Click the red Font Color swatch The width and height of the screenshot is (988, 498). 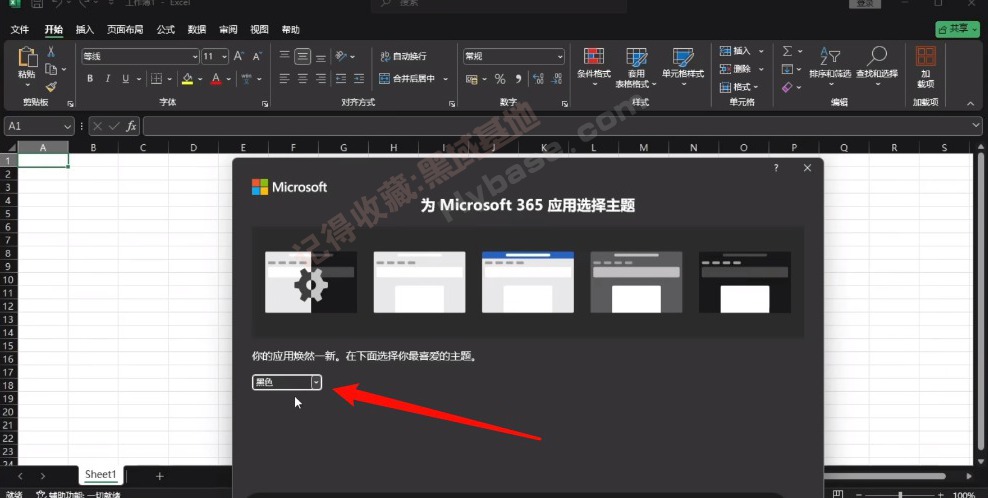point(216,79)
